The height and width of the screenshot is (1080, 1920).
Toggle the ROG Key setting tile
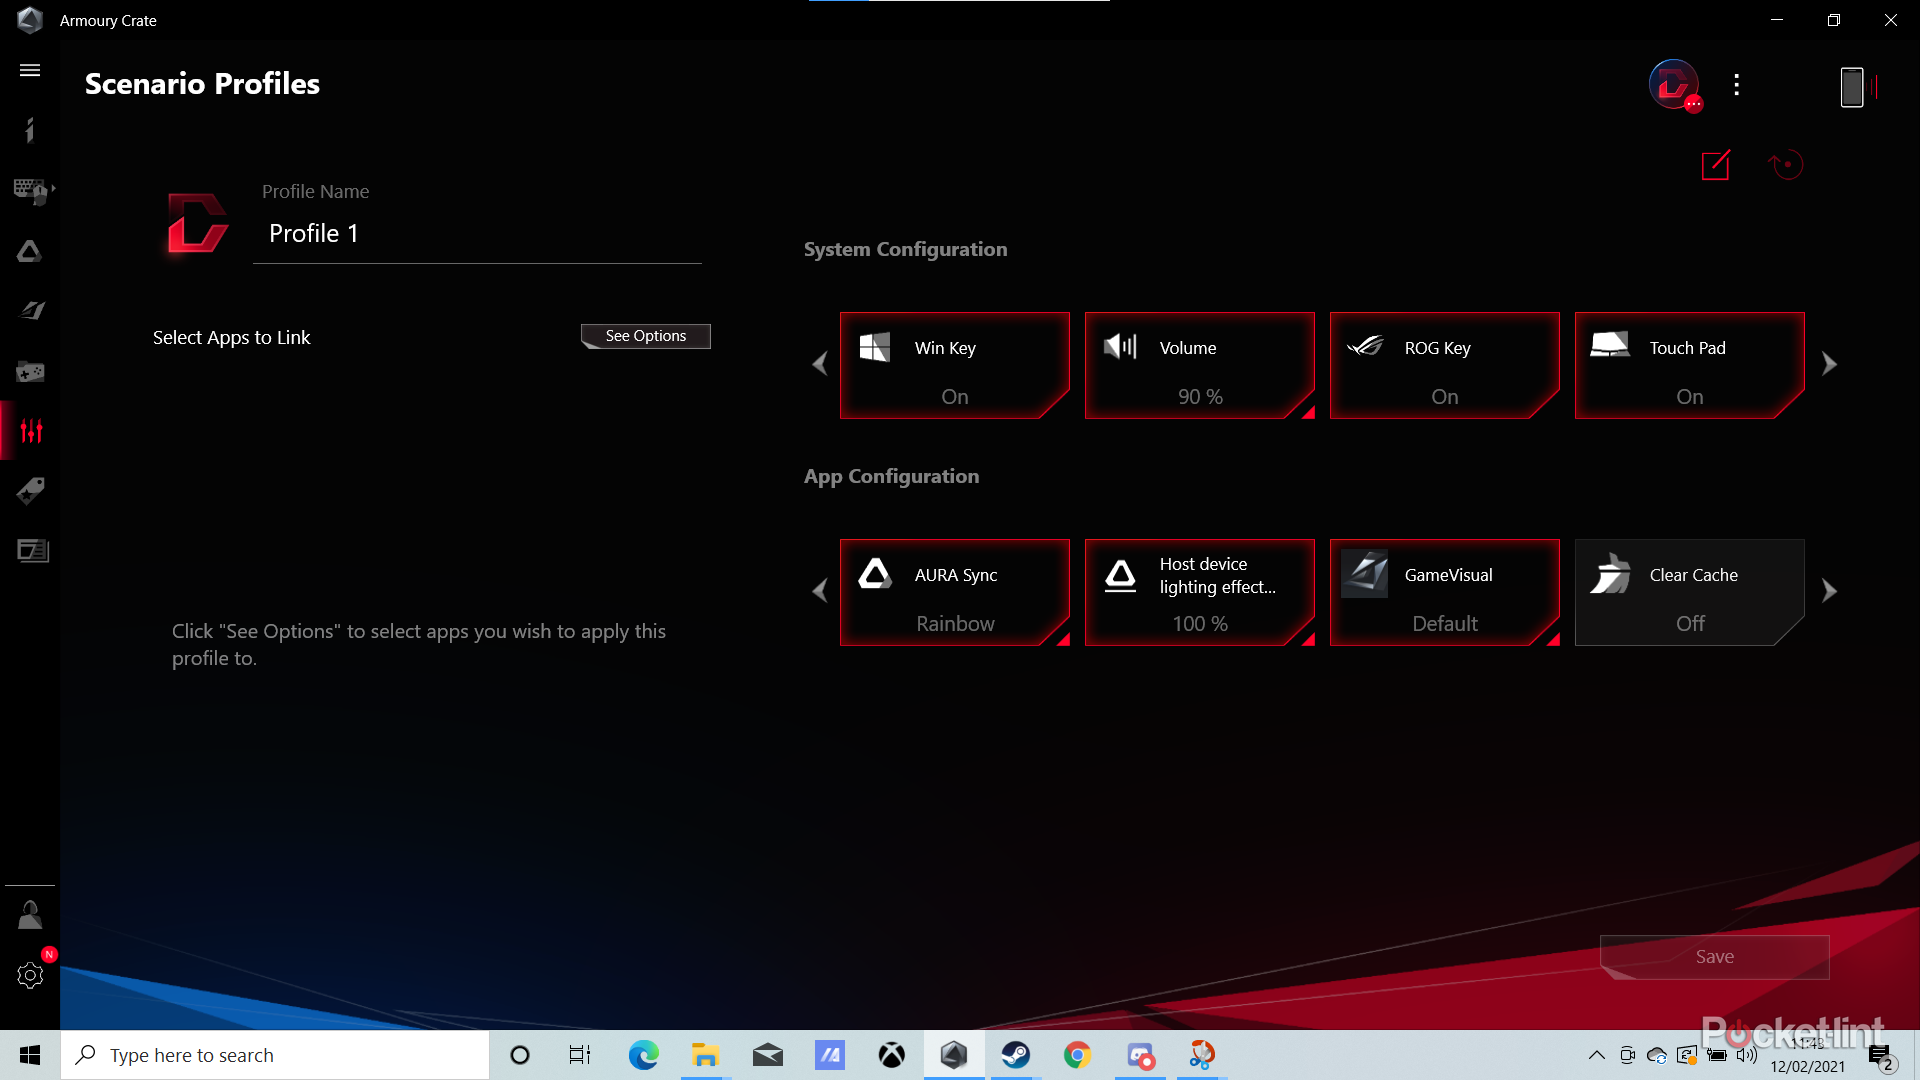click(1444, 366)
